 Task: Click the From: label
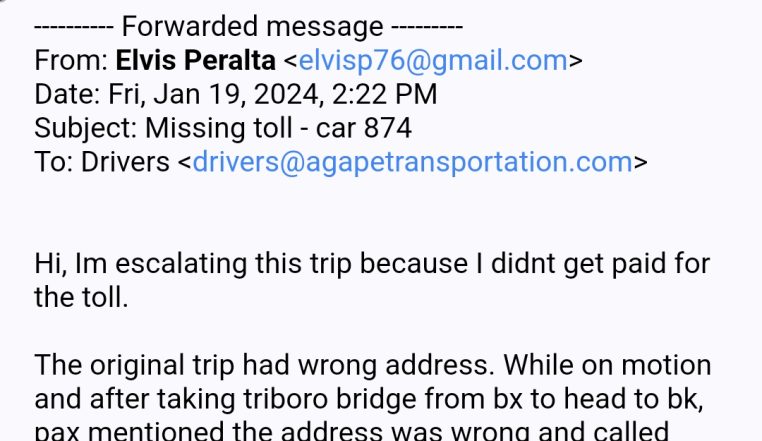click(x=71, y=61)
